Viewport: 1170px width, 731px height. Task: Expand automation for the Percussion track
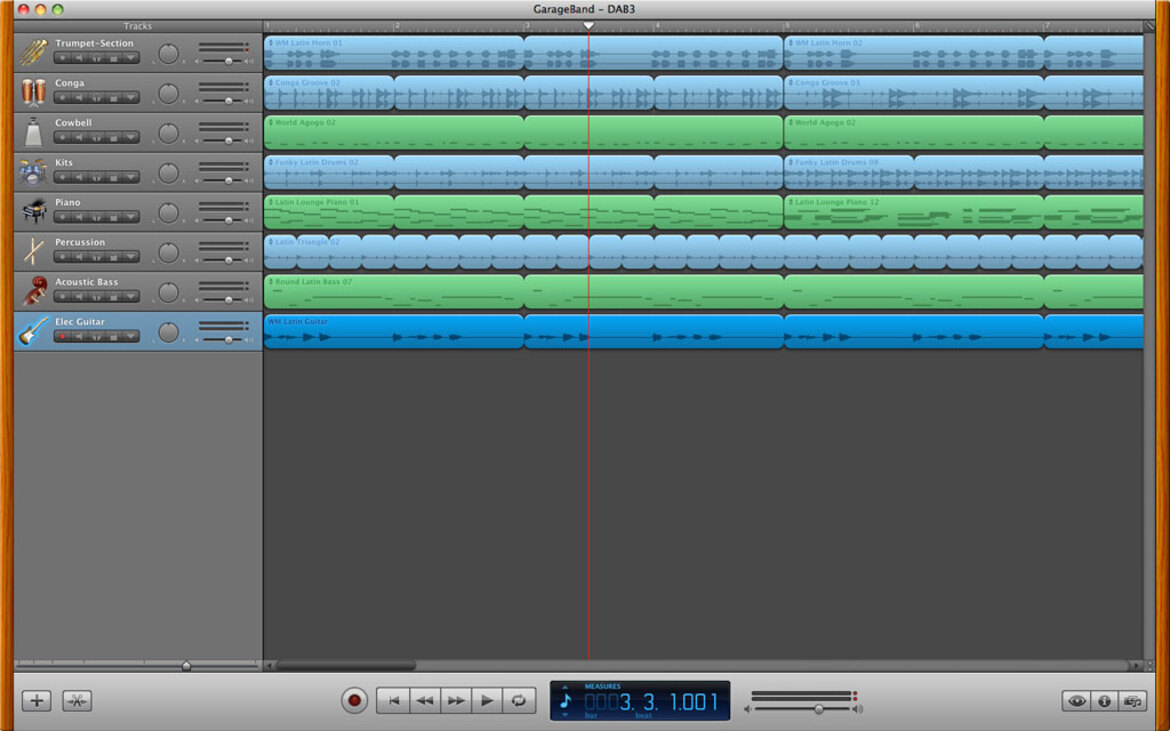coord(131,257)
